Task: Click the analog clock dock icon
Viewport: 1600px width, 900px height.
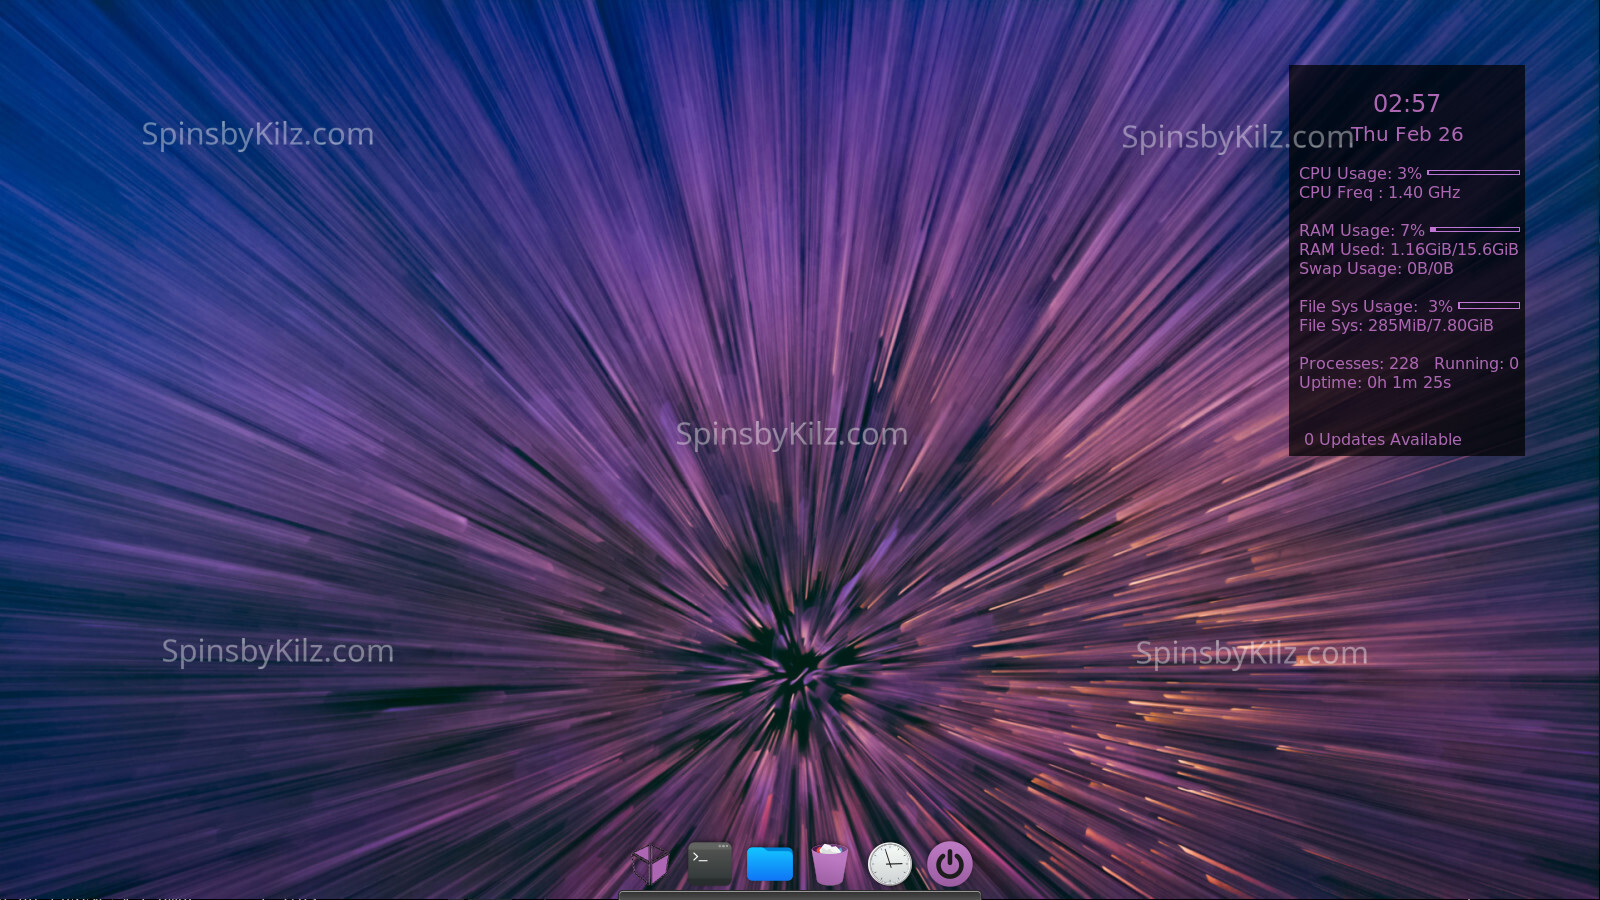Action: pyautogui.click(x=889, y=864)
